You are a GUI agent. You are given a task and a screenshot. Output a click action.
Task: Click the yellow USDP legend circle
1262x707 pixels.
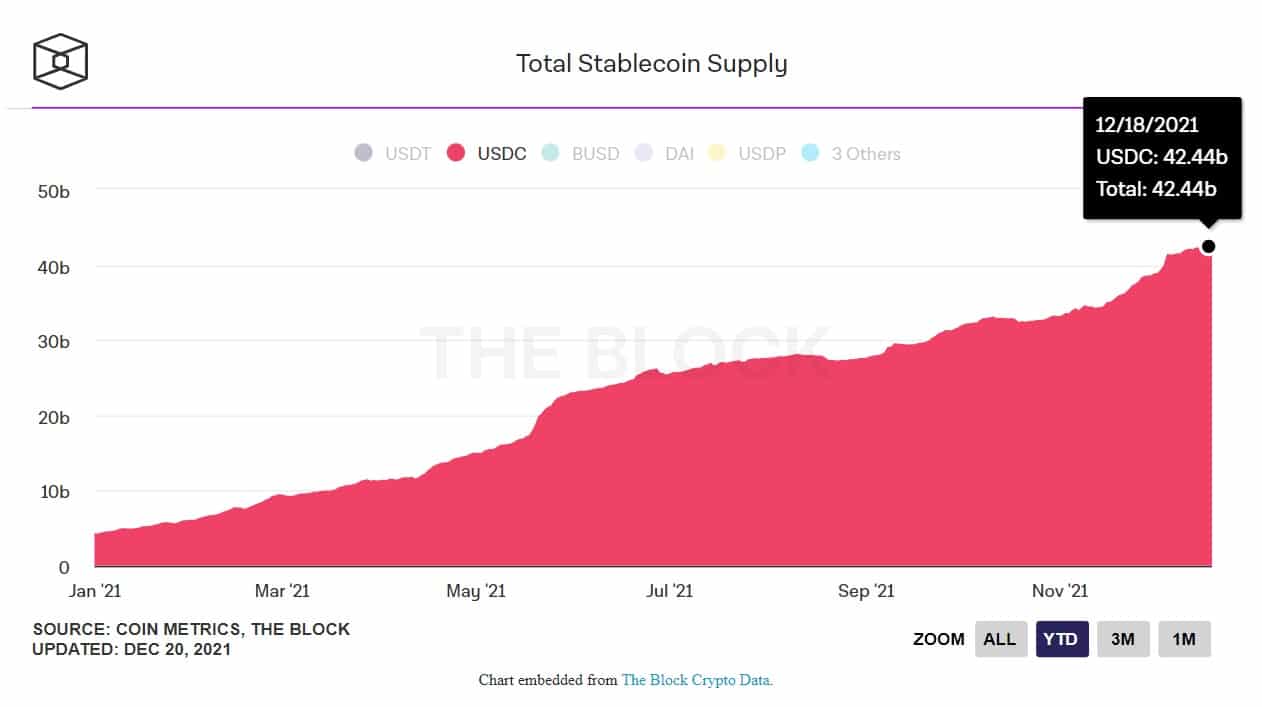click(x=717, y=154)
